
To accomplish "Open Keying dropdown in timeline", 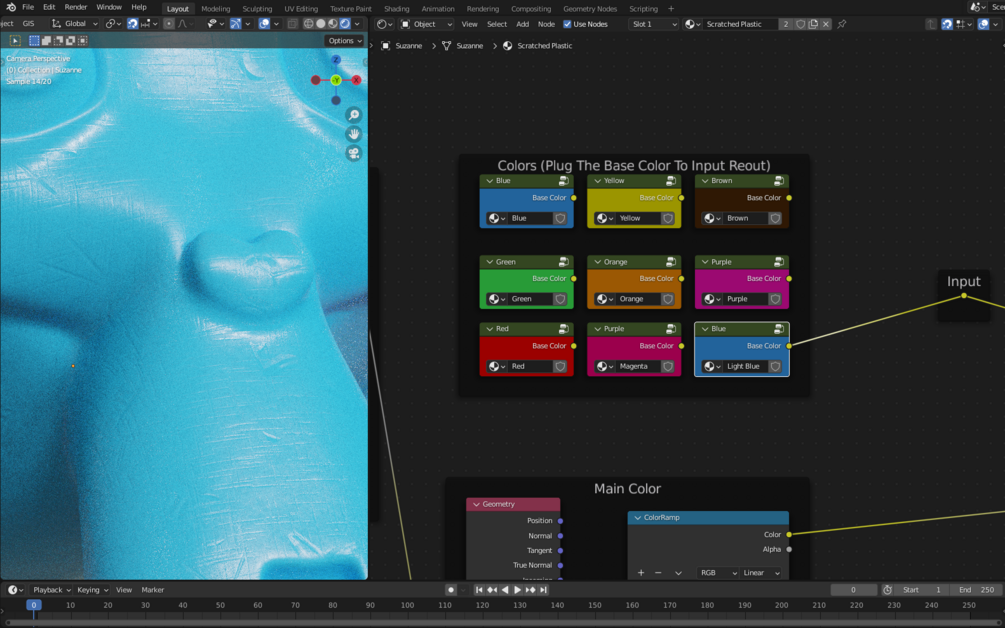I will click(x=92, y=590).
